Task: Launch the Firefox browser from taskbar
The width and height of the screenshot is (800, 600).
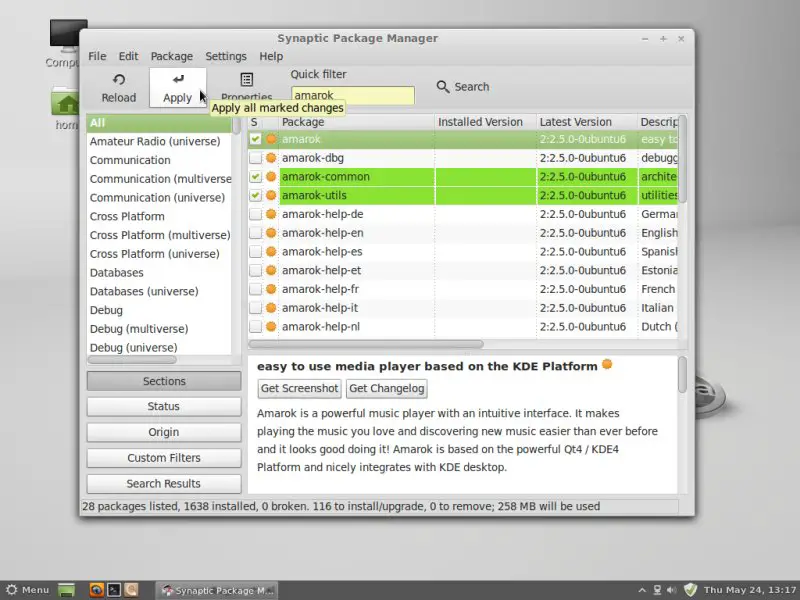Action: (96, 590)
